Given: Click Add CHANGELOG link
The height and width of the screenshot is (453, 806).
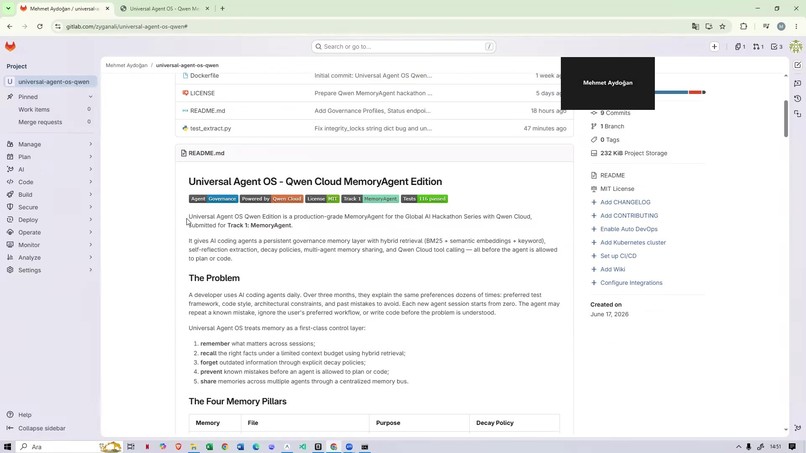Looking at the screenshot, I should pyautogui.click(x=625, y=202).
